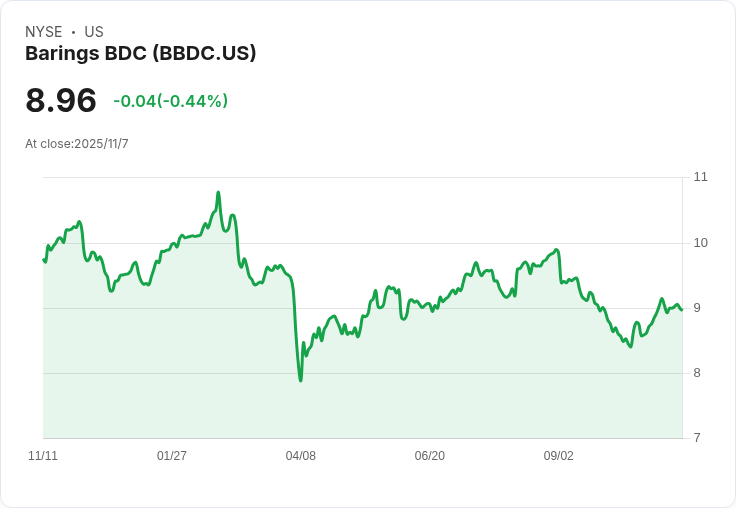This screenshot has width=736, height=508.
Task: Click the 04/08 date axis label
Action: tap(300, 456)
